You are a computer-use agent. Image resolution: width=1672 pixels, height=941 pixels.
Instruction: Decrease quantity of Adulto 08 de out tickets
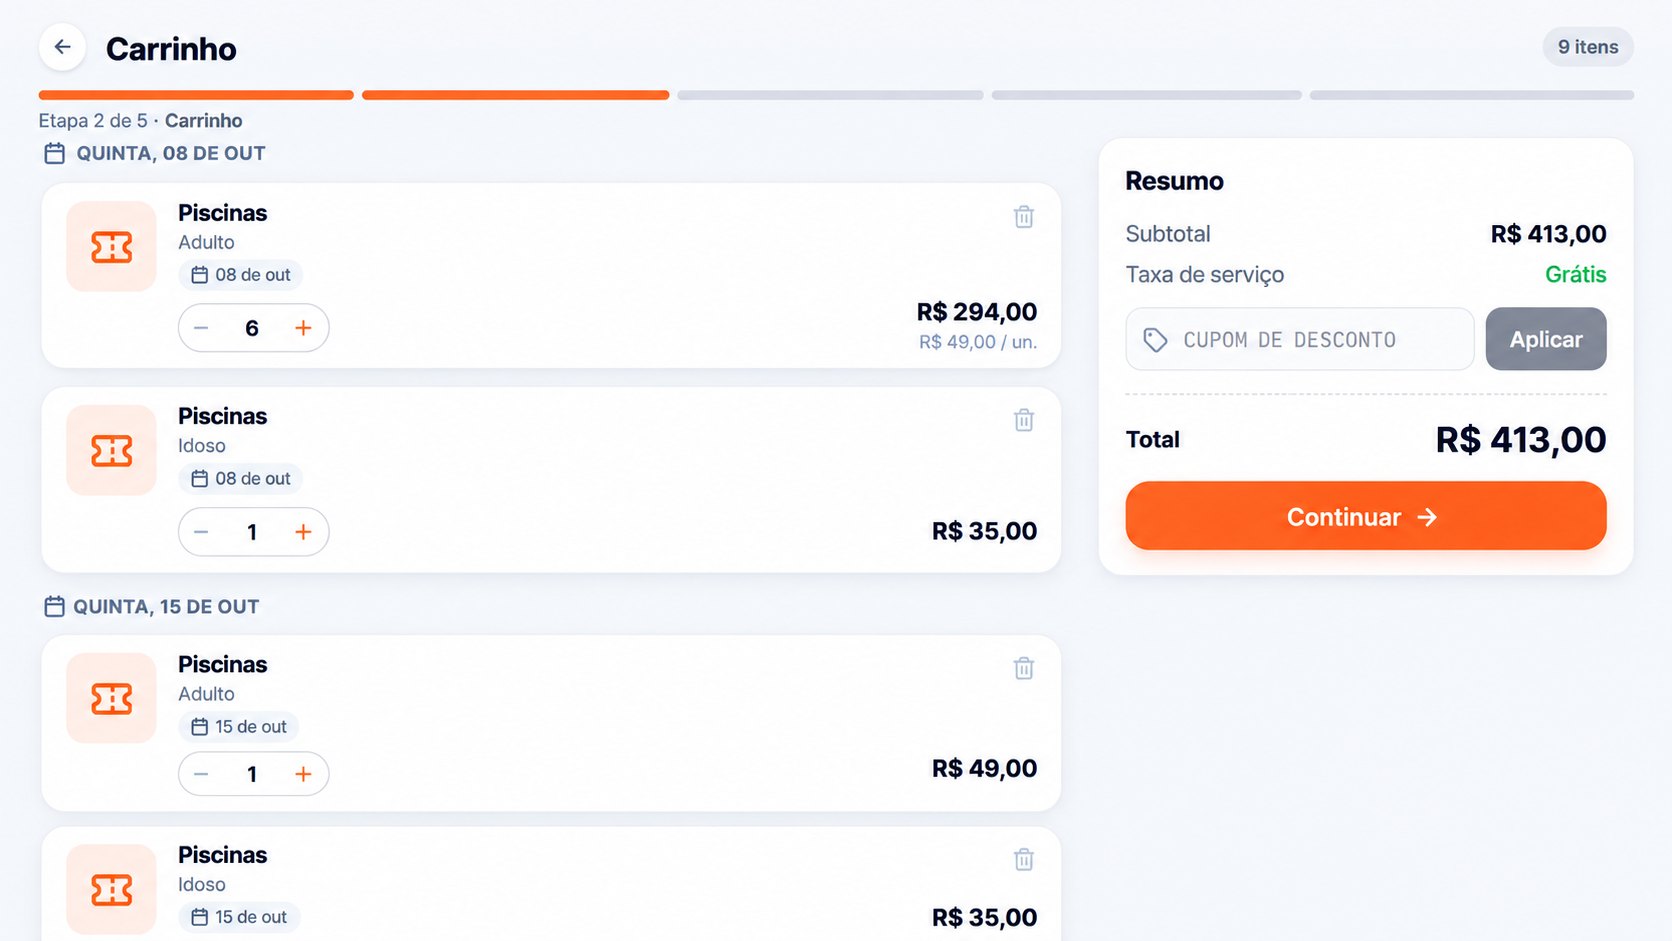[x=201, y=328]
